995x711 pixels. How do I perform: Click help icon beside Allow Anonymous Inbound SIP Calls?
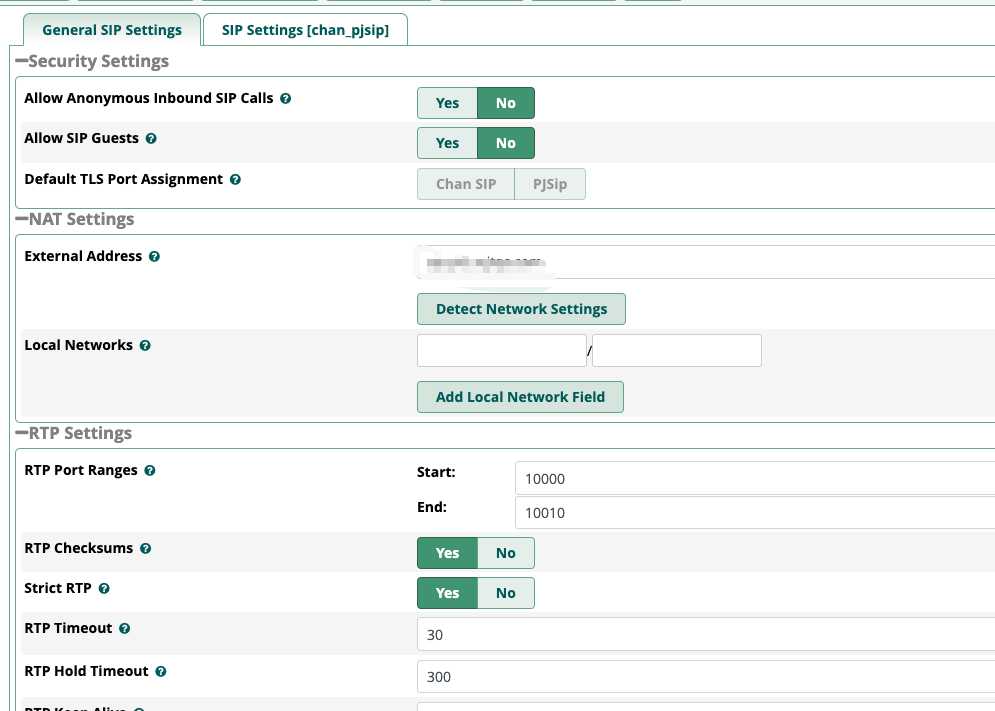coord(286,99)
